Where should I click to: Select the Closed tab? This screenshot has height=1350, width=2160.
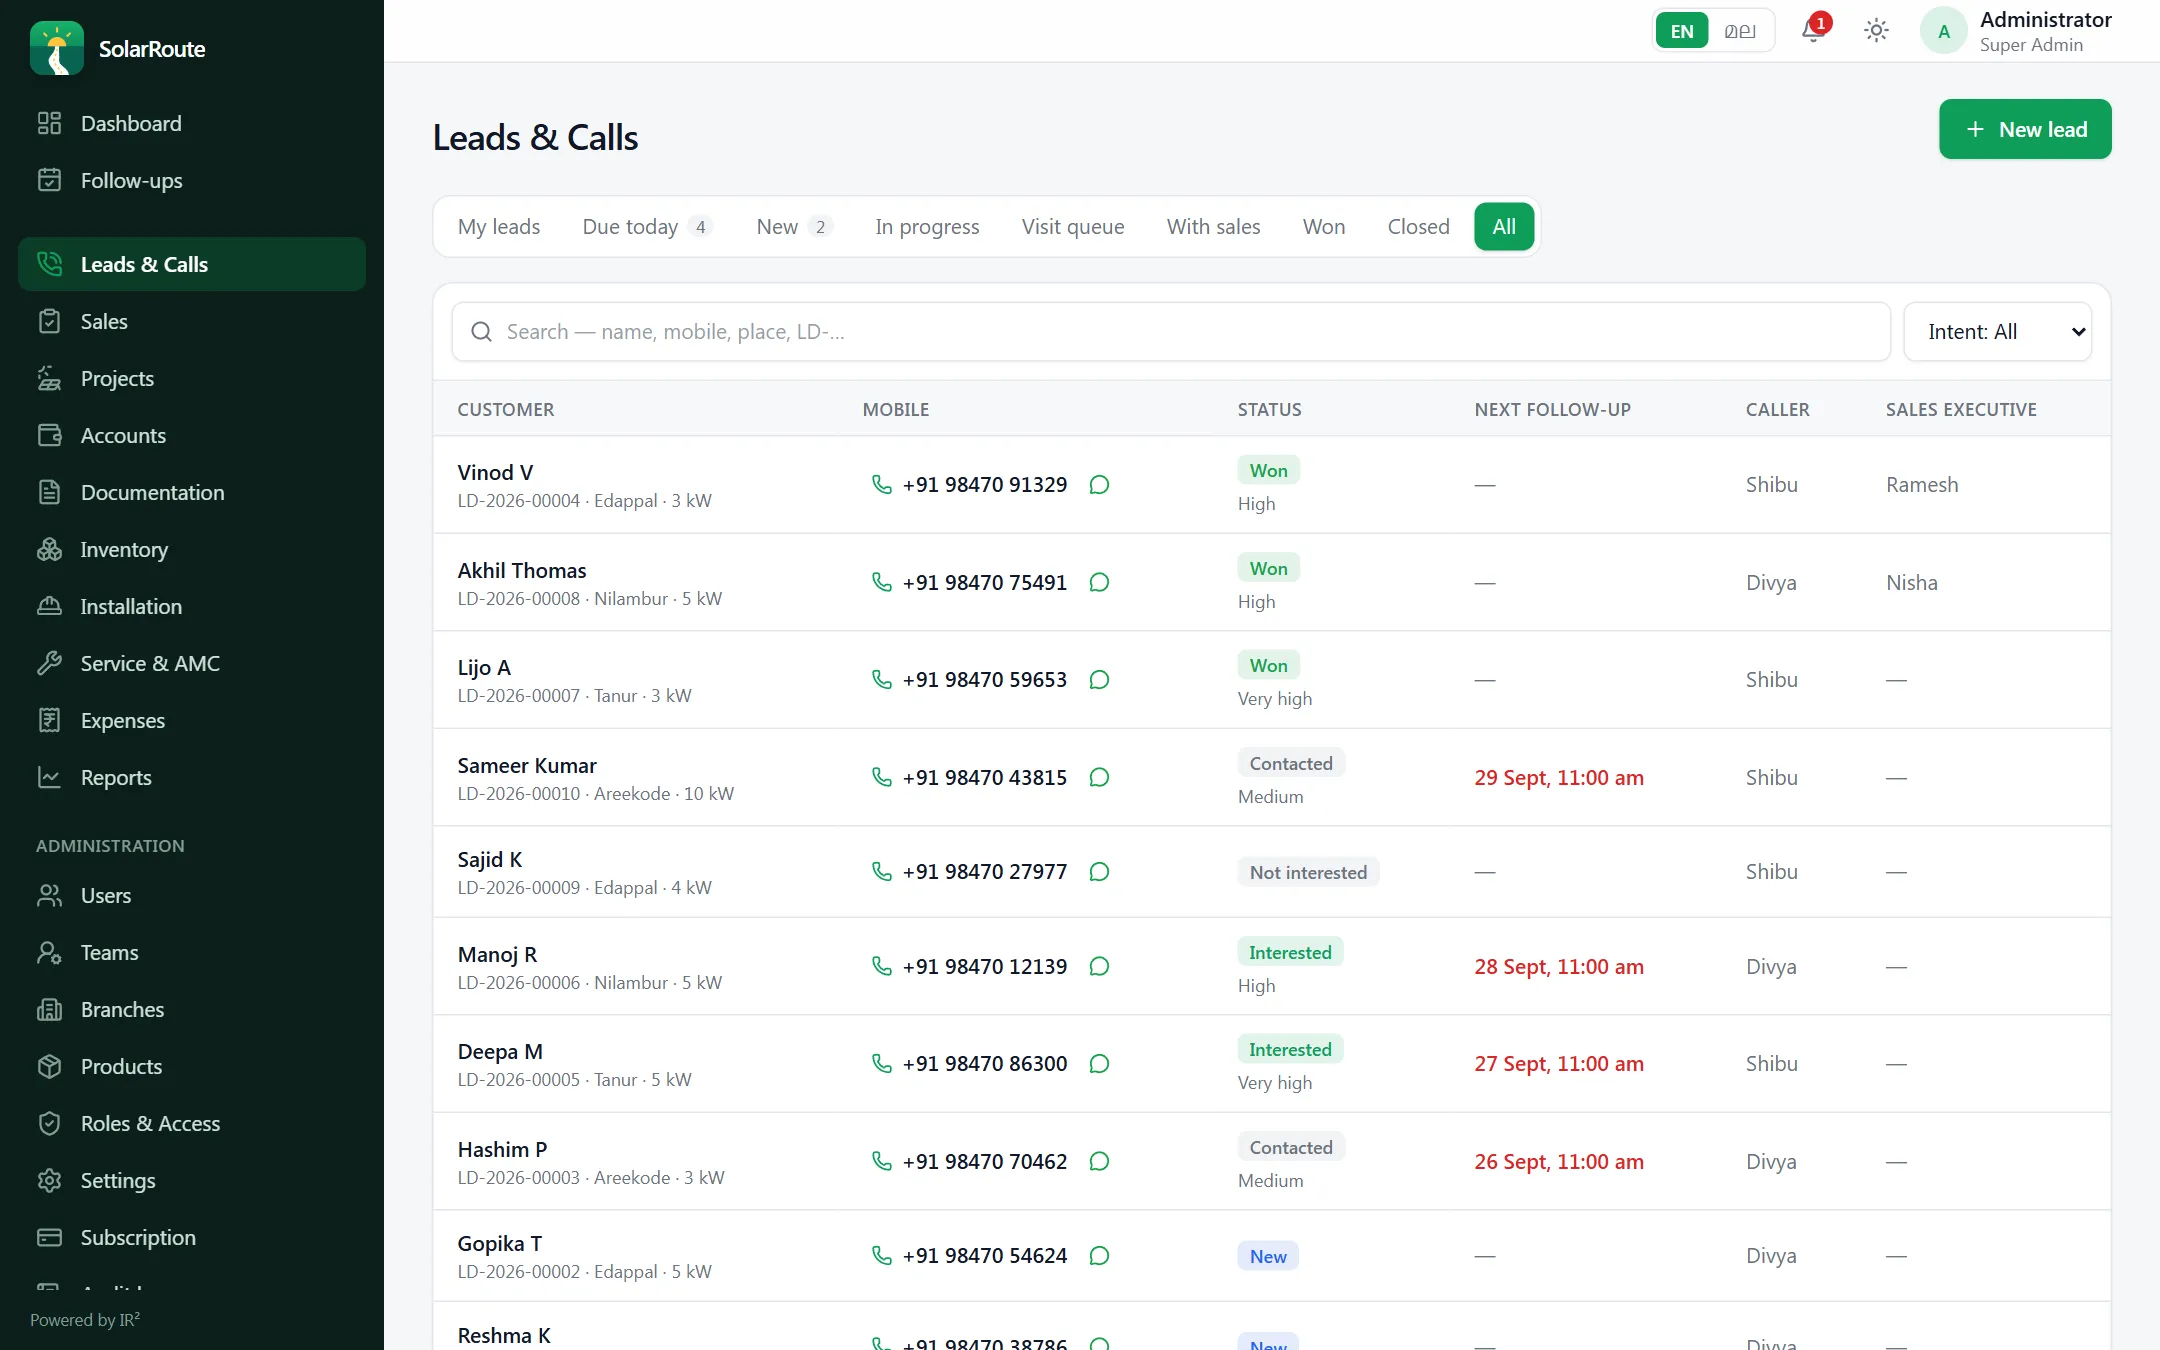point(1418,227)
